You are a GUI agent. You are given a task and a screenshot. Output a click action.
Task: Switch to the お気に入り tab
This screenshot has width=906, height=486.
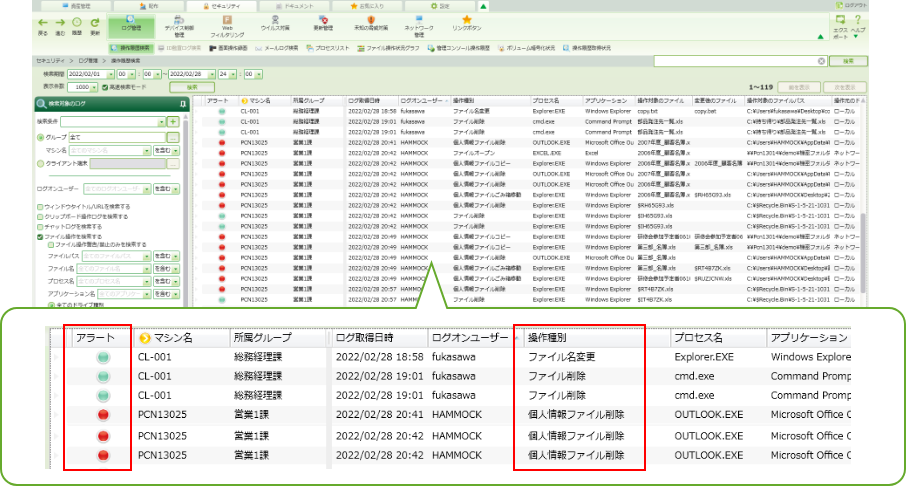click(x=367, y=6)
